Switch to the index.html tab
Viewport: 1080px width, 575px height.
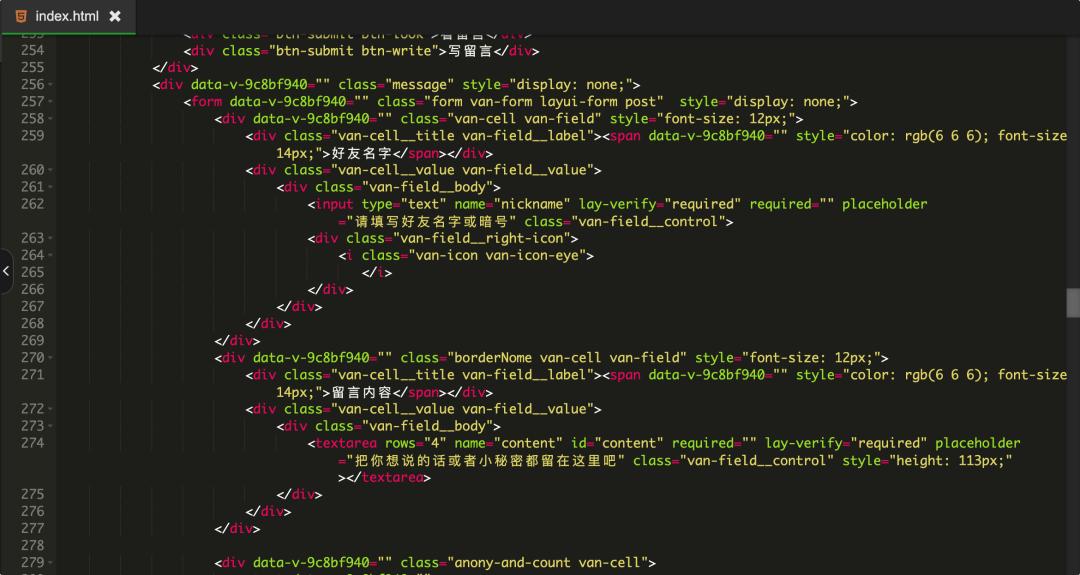point(67,16)
